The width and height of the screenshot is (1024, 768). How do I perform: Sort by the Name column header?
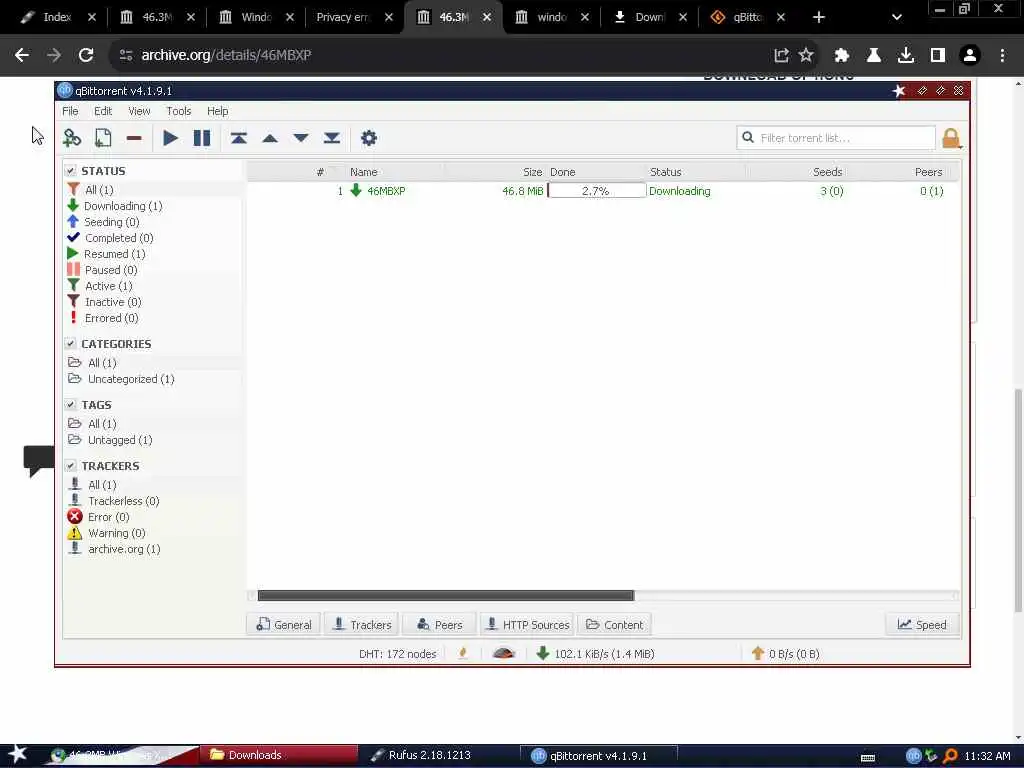pyautogui.click(x=363, y=172)
